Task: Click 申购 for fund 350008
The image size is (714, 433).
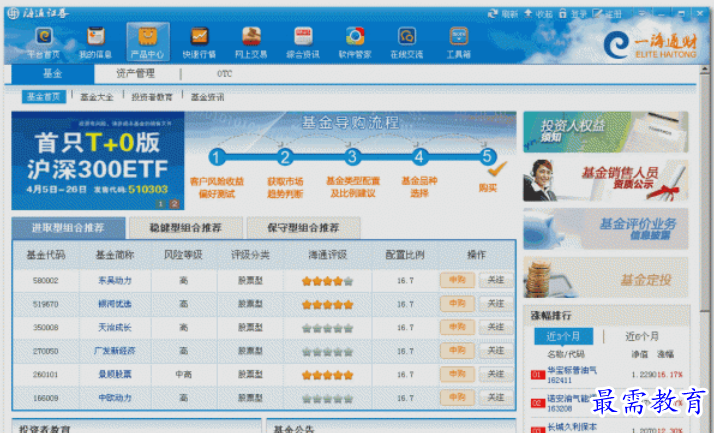Action: (x=458, y=327)
